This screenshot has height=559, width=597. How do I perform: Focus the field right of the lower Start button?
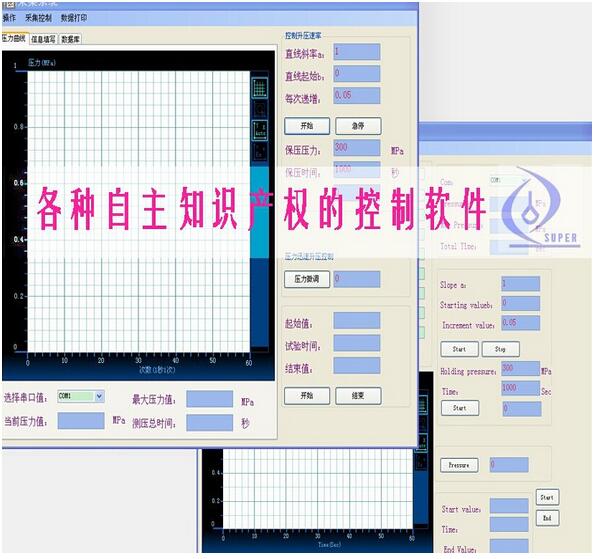(x=522, y=409)
